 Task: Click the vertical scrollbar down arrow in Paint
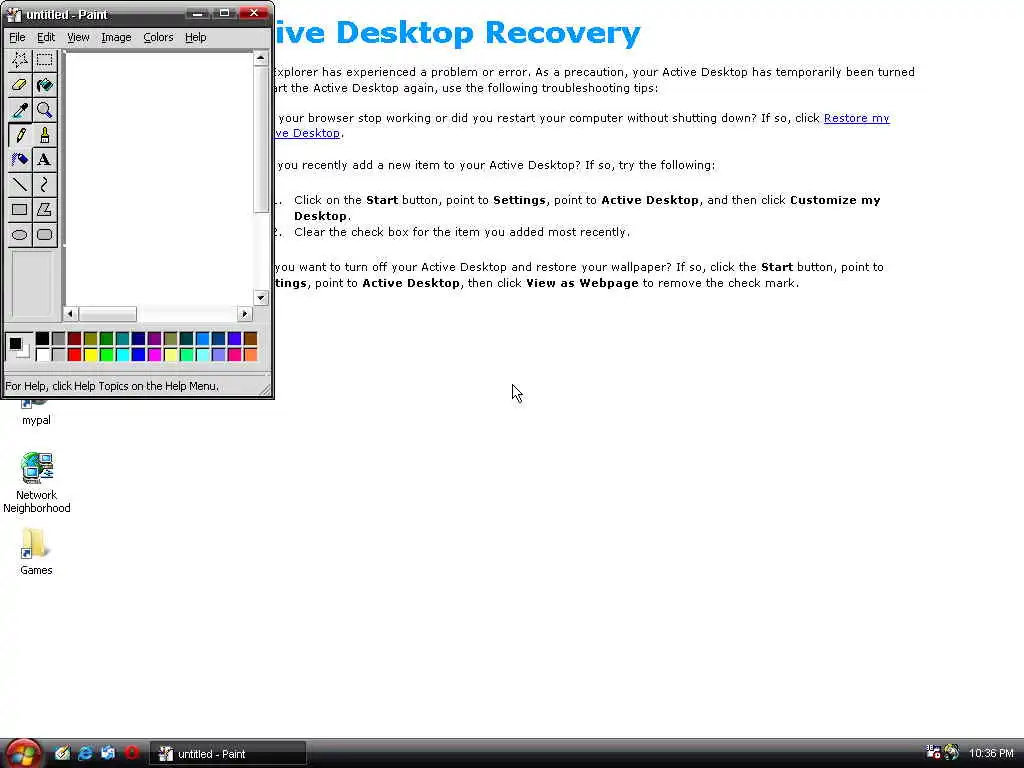pos(261,298)
